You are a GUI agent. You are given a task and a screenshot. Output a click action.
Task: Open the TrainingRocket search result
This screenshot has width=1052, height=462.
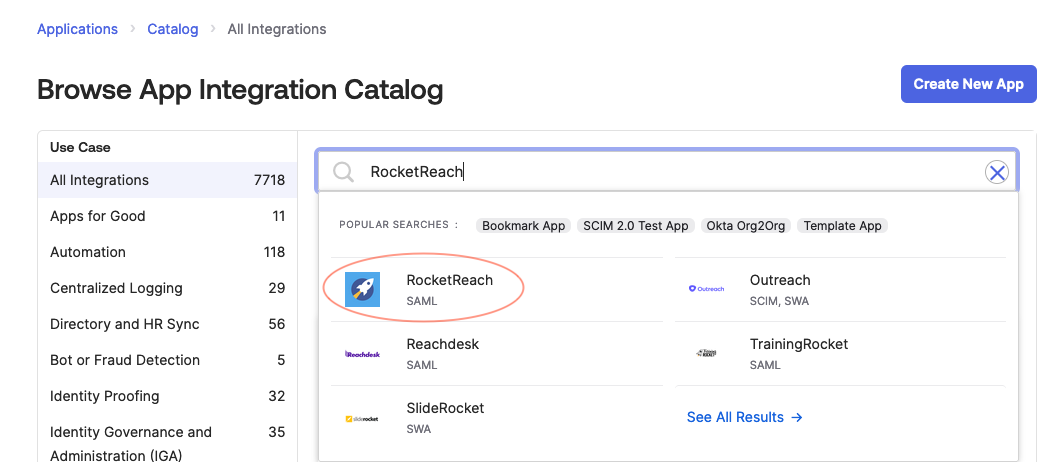tap(840, 353)
